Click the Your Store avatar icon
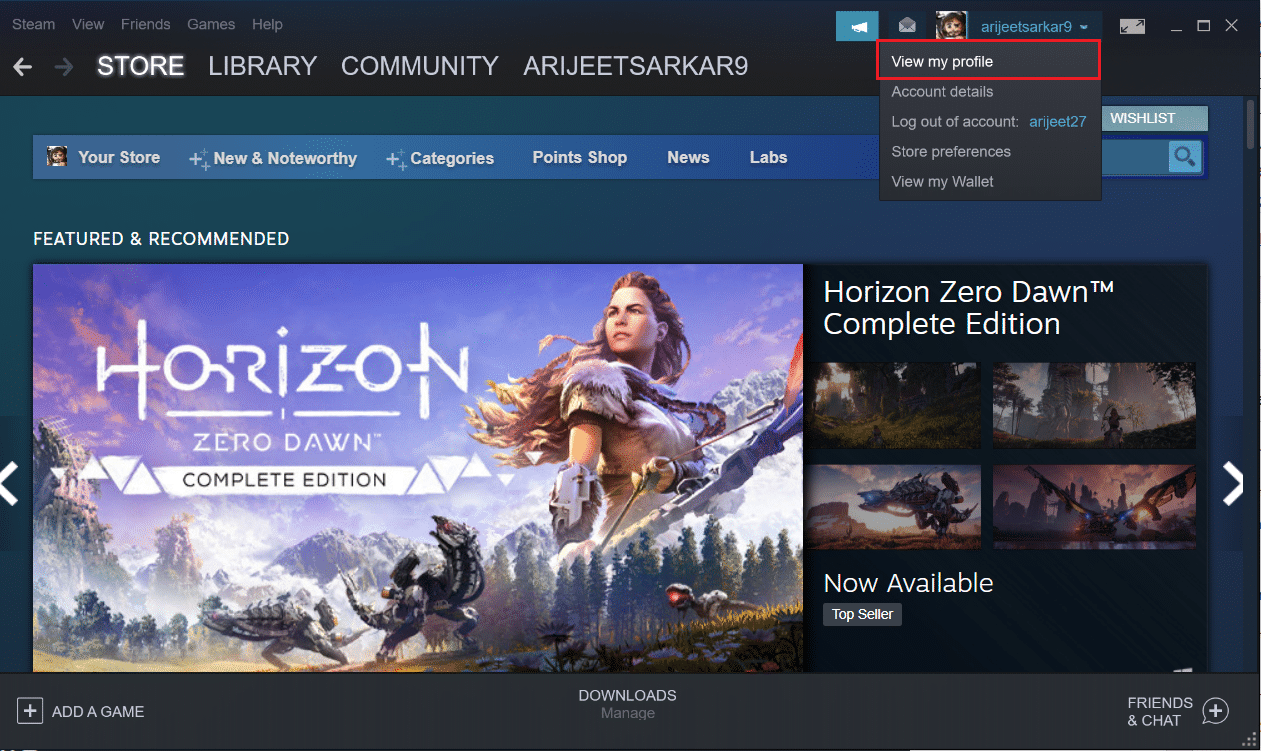The image size is (1261, 751). [x=57, y=157]
